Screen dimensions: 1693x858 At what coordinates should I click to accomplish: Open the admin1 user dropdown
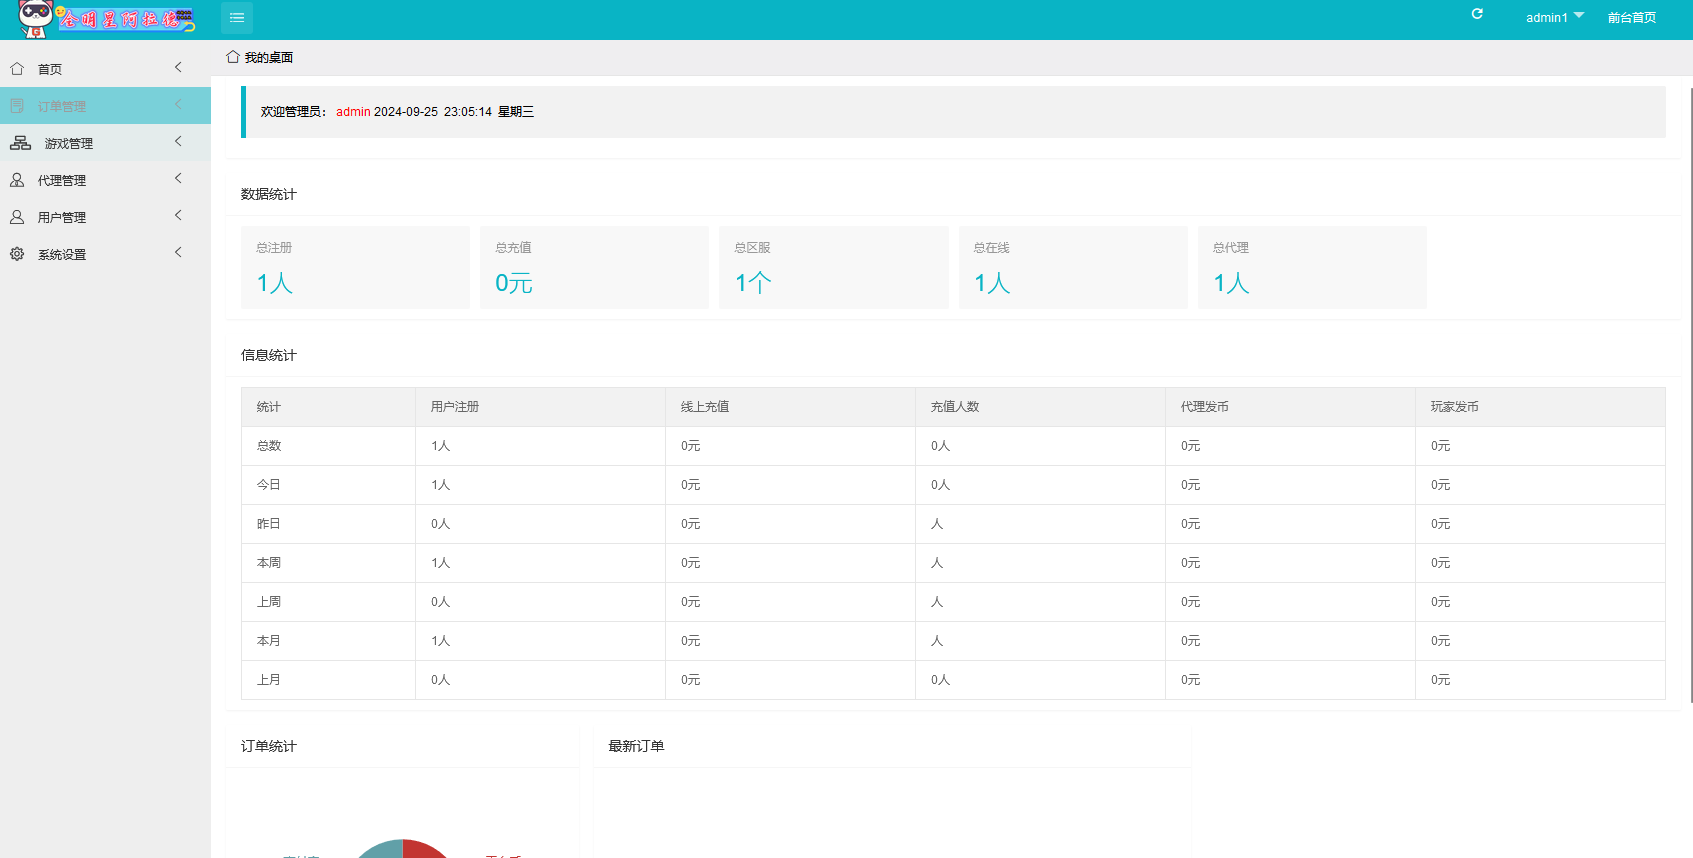[1555, 17]
